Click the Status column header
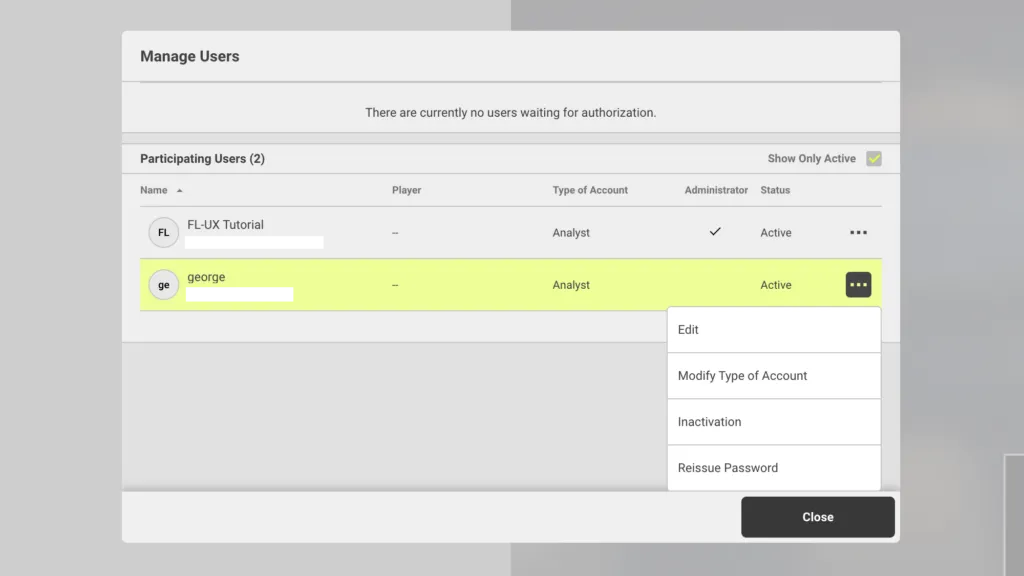The width and height of the screenshot is (1024, 576). [775, 190]
